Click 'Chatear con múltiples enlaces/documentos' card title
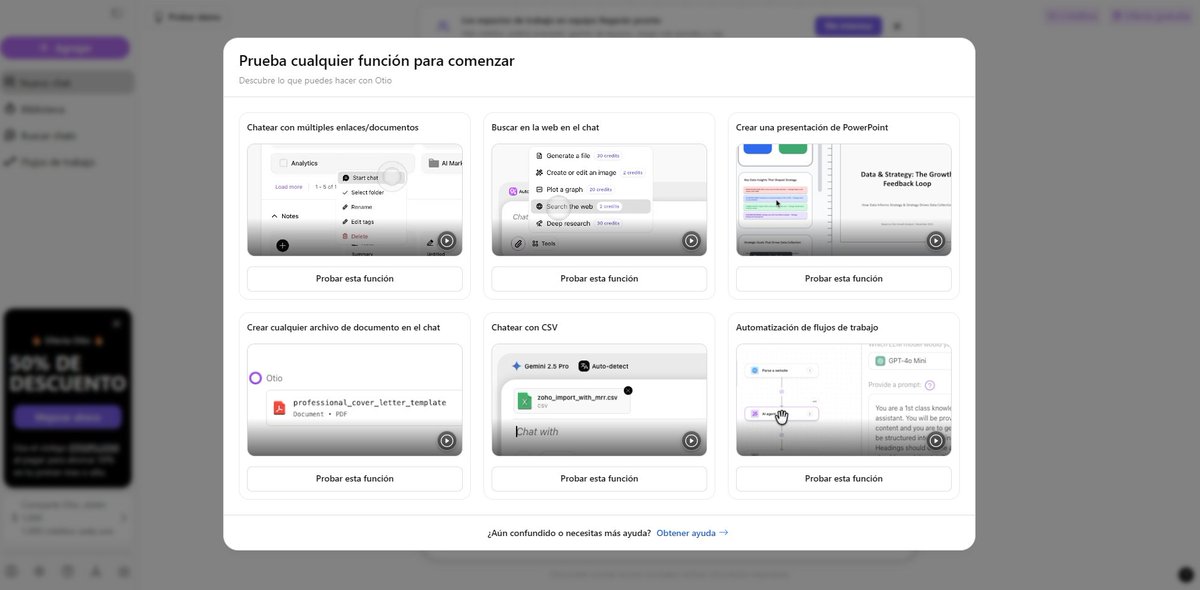The width and height of the screenshot is (1200, 590). pyautogui.click(x=333, y=128)
